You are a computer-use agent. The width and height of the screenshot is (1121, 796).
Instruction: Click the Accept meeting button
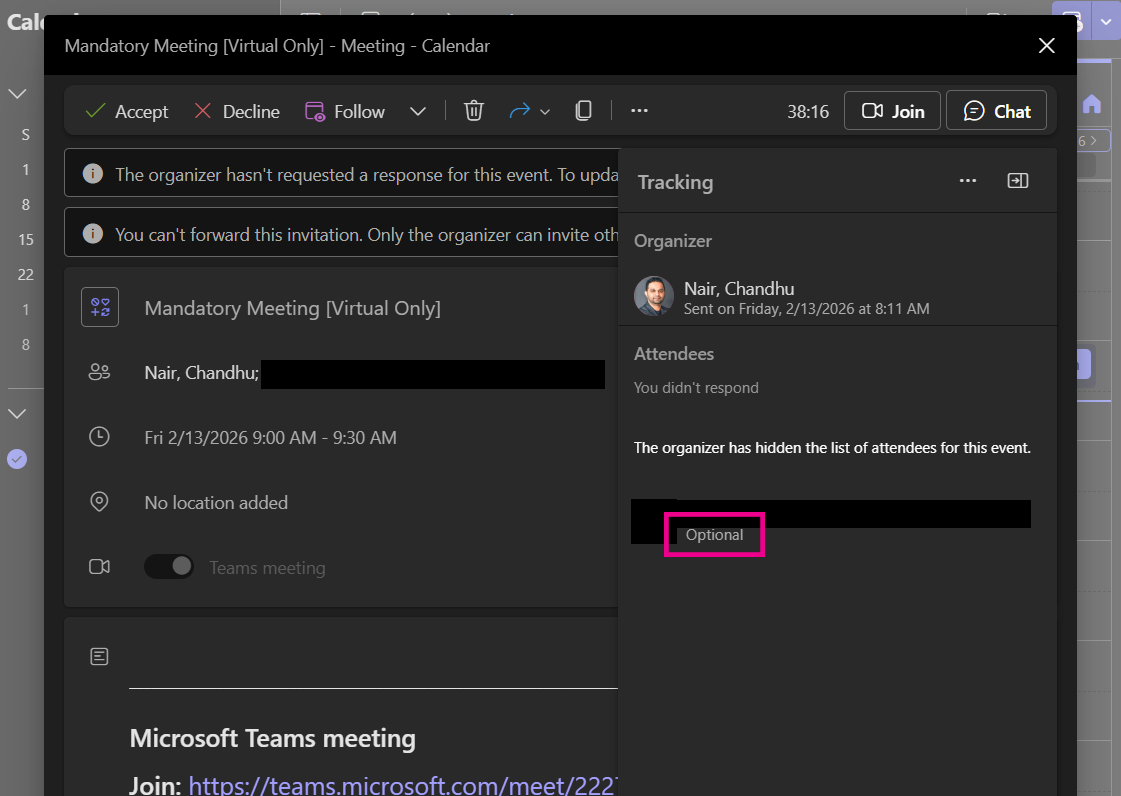pos(127,111)
